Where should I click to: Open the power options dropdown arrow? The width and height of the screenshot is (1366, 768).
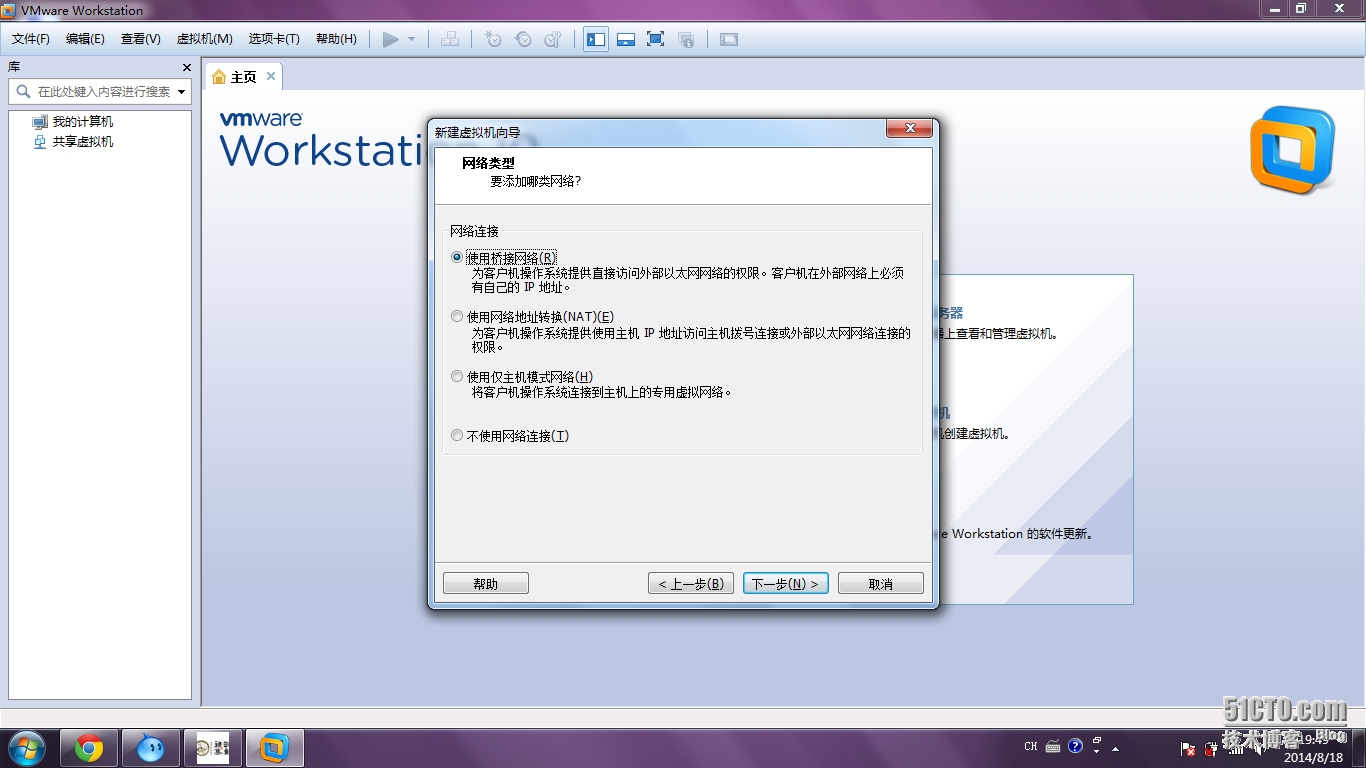click(x=411, y=39)
